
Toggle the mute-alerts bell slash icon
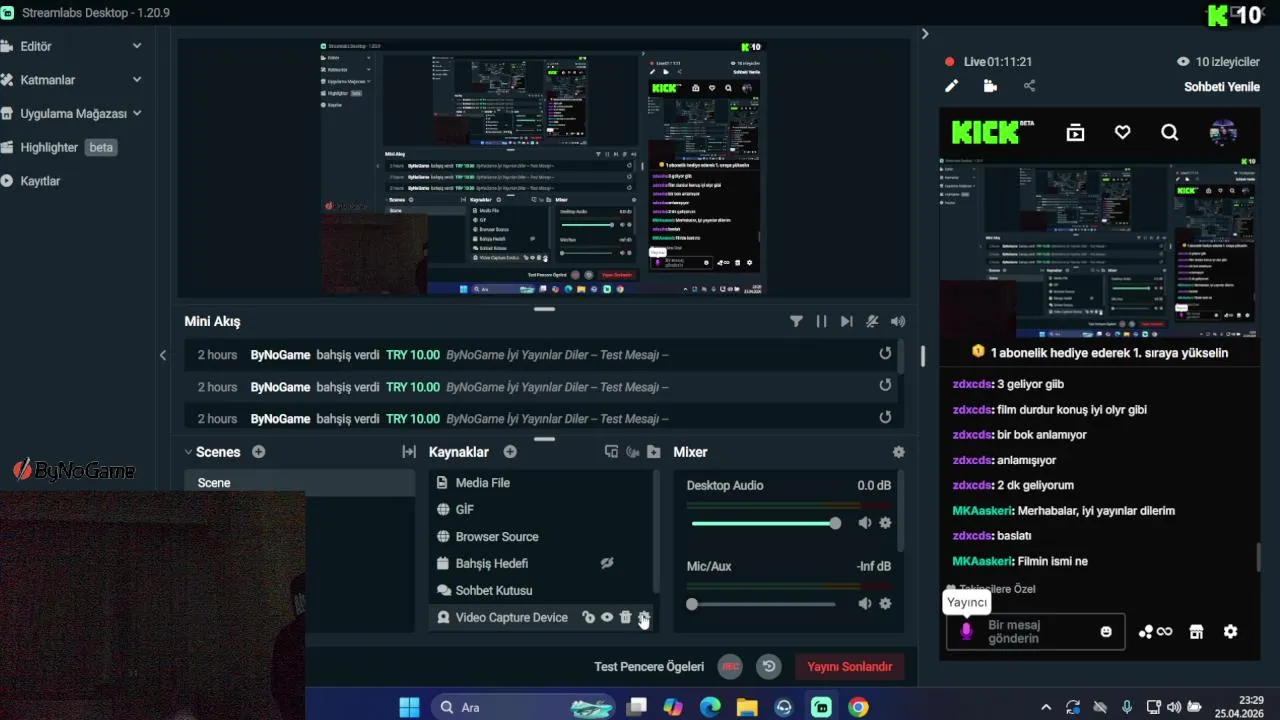(872, 322)
